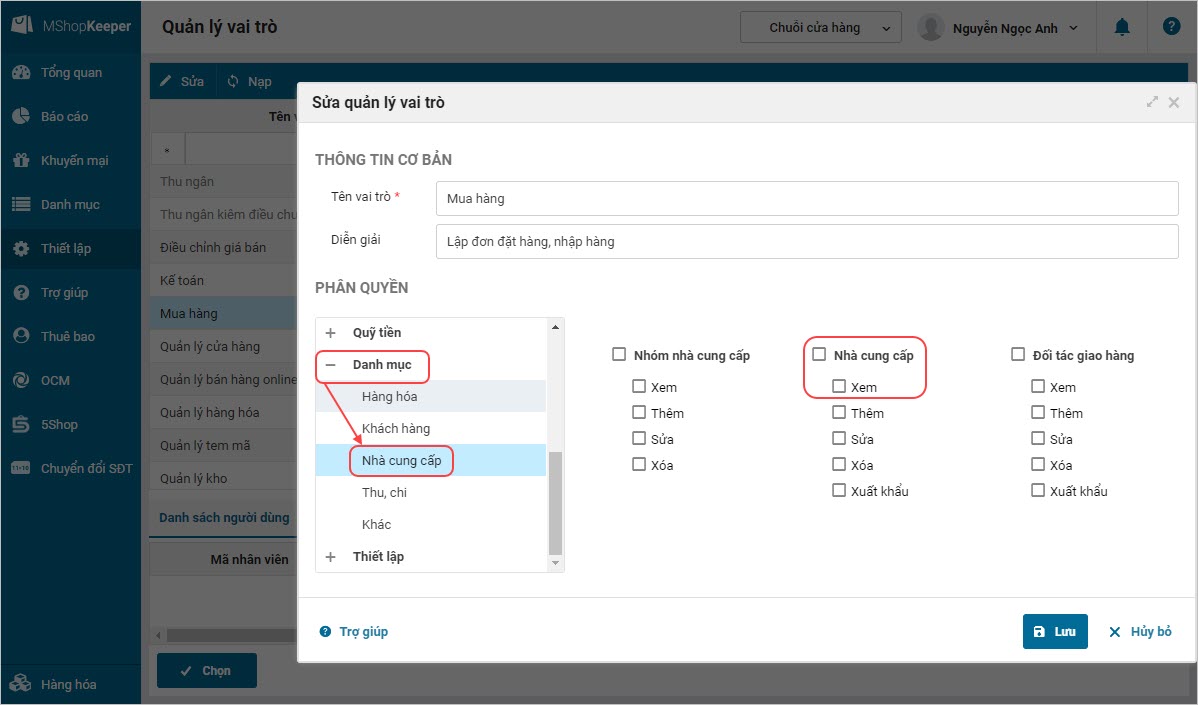Check the Nhà cung cấp permission checkbox

[x=819, y=355]
